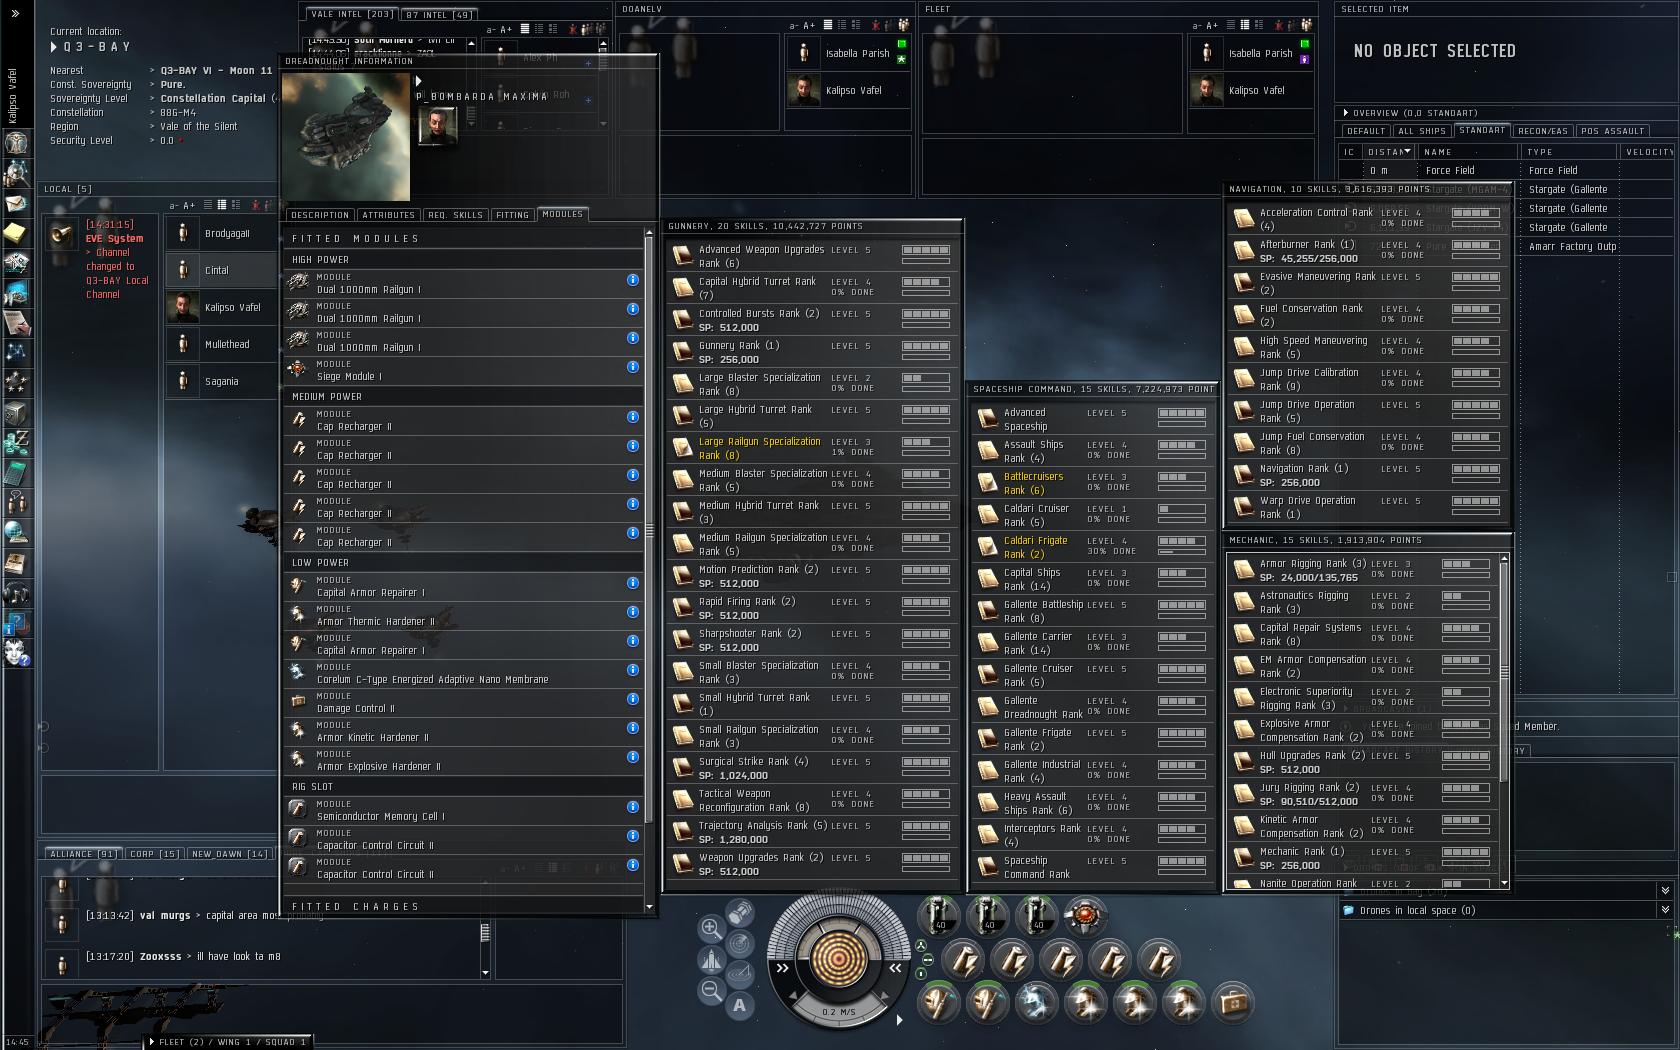Open the yellow Notepad icon
1680x1050 pixels.
coord(16,233)
